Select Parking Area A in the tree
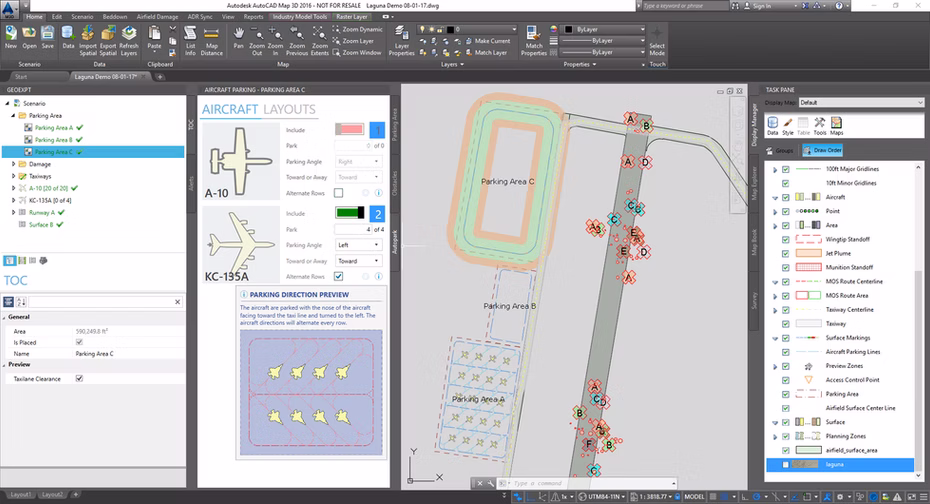Image resolution: width=930 pixels, height=504 pixels. coord(54,127)
